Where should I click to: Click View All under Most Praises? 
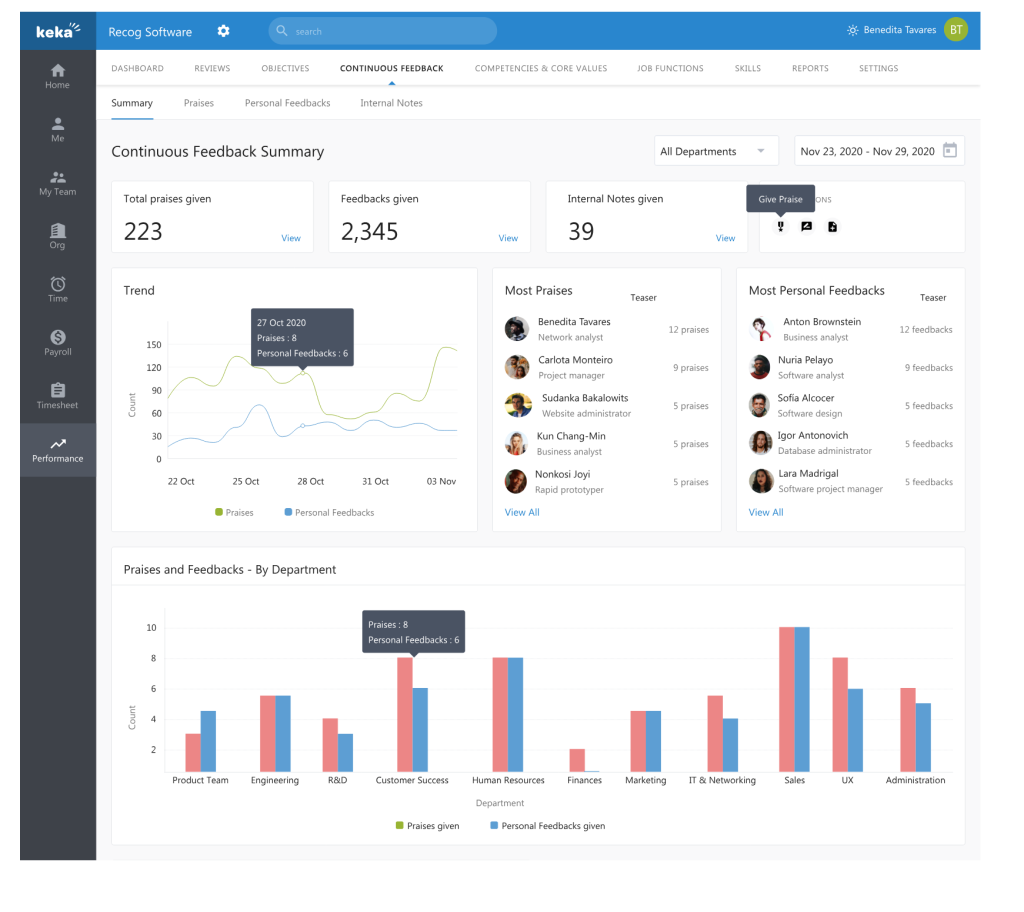coord(522,512)
